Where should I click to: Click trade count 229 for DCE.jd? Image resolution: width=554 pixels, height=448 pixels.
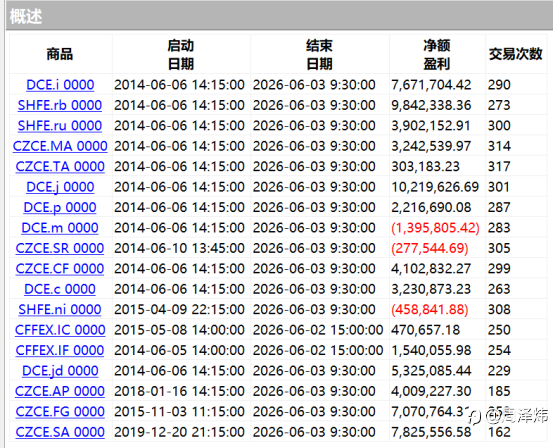[499, 371]
